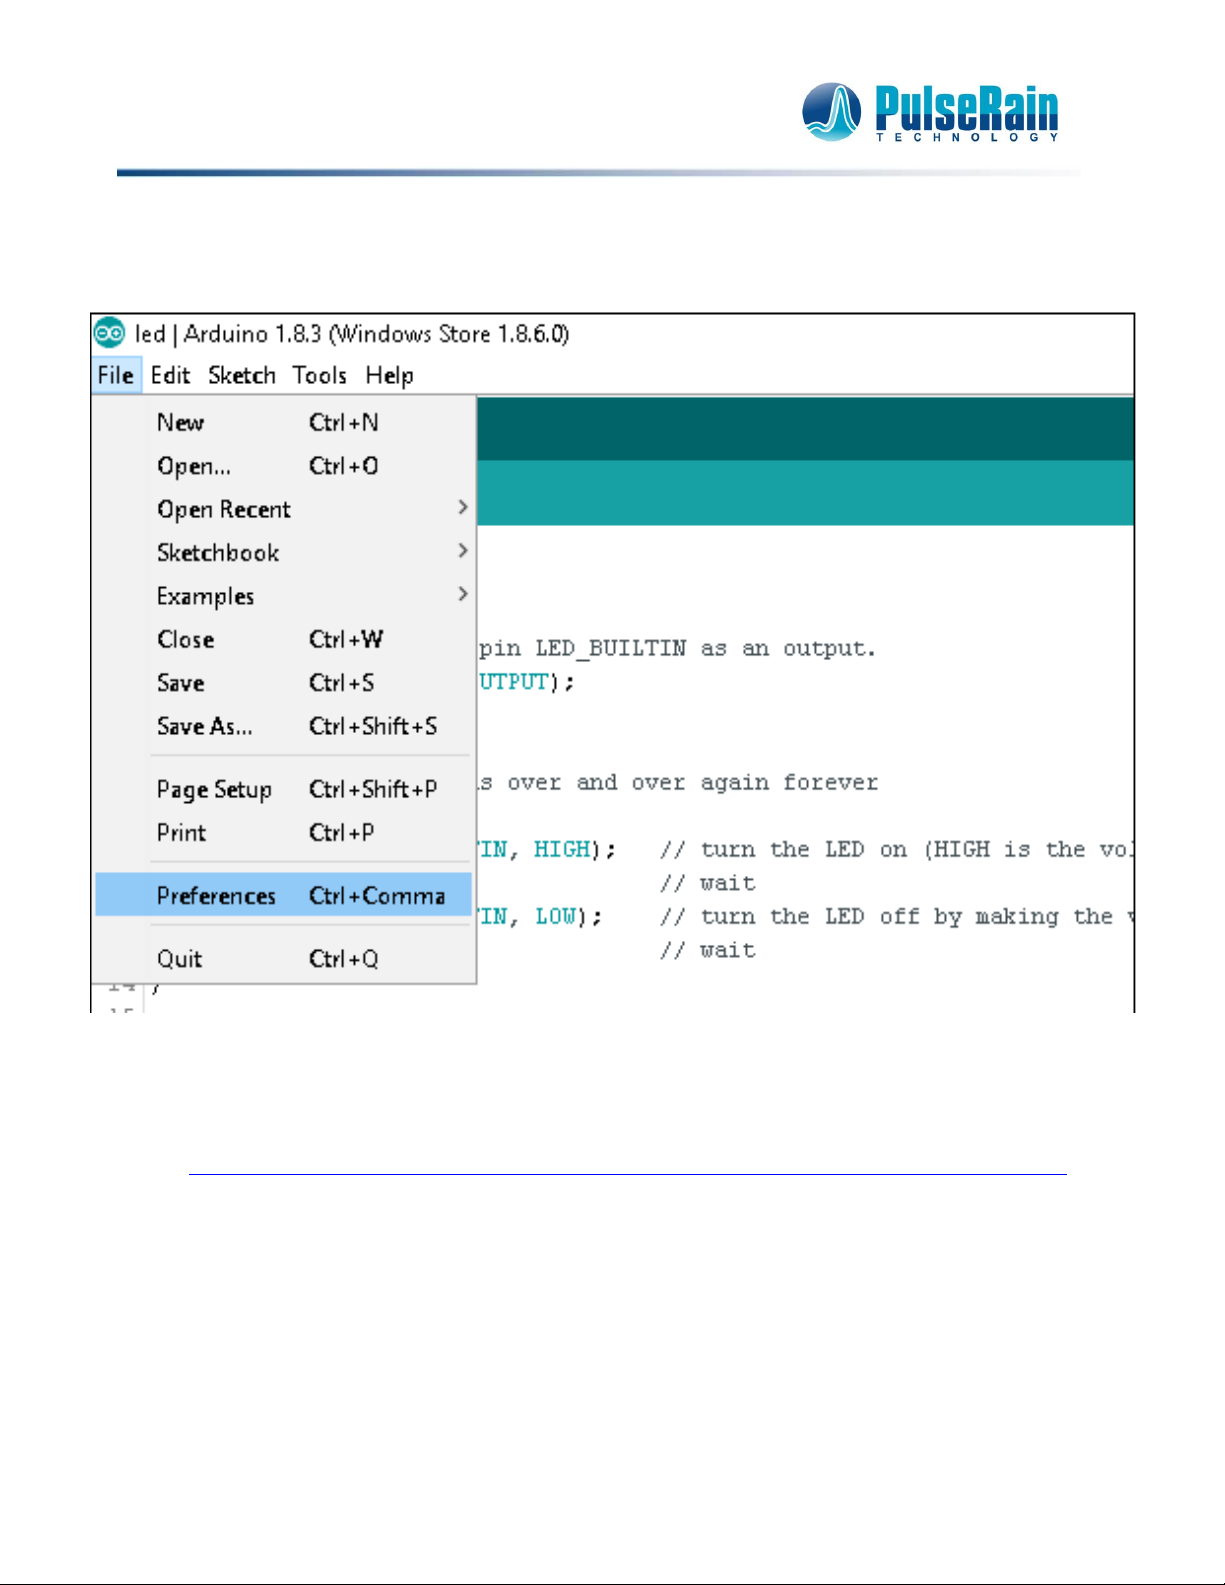Expand the Sketchbook submenu

click(218, 553)
